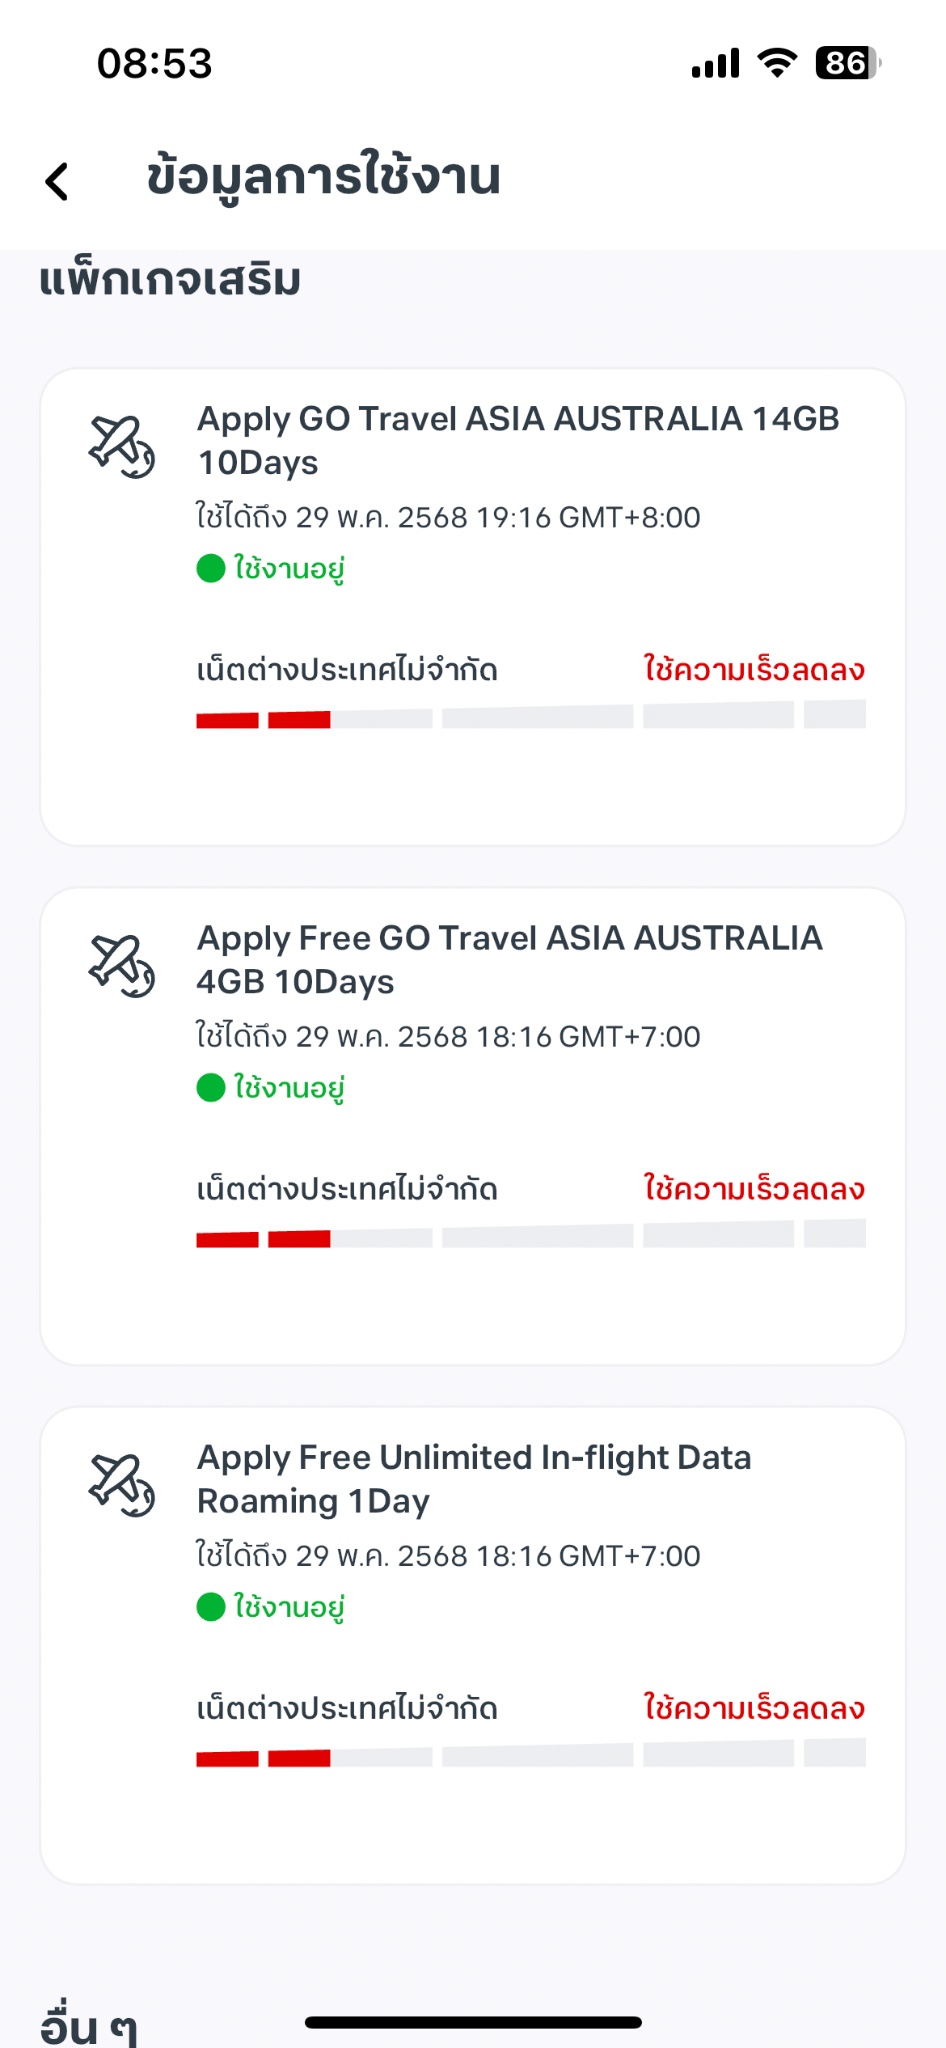Tap green active dot on In-flight package

click(x=211, y=1607)
